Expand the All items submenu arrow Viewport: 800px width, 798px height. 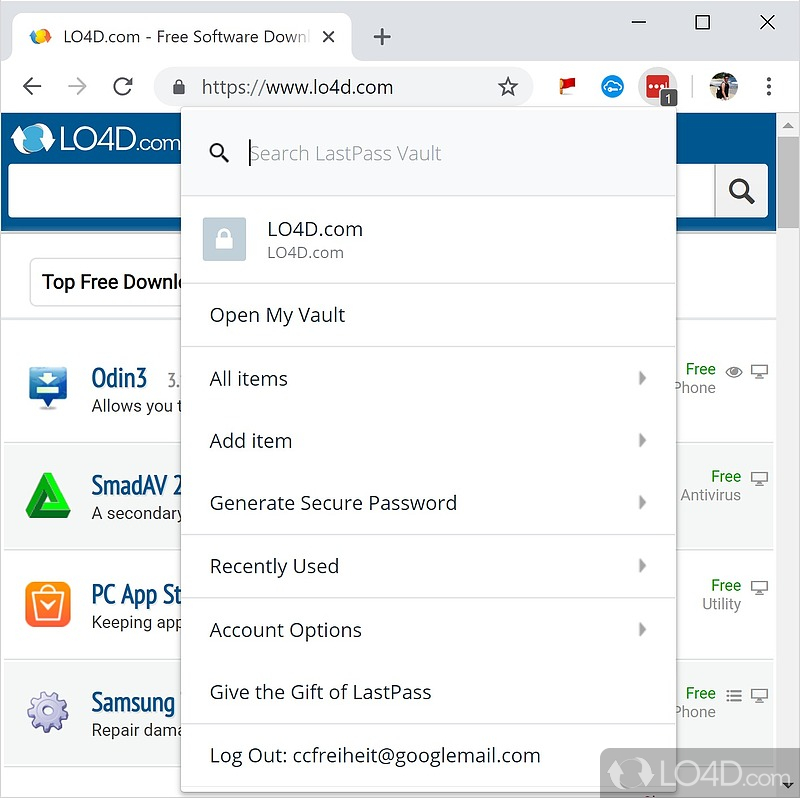point(642,378)
